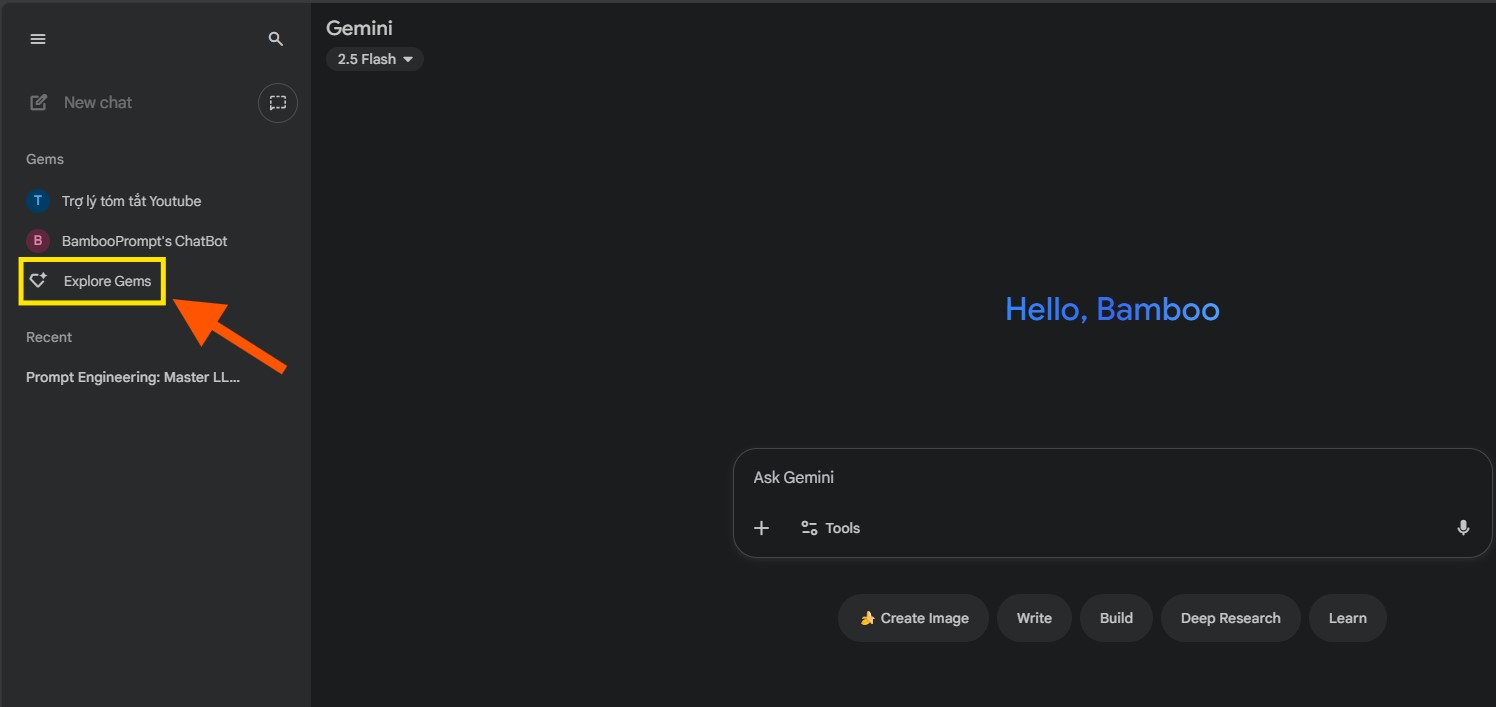Open Trợ lý tóm tắt Youtube gem

click(131, 201)
